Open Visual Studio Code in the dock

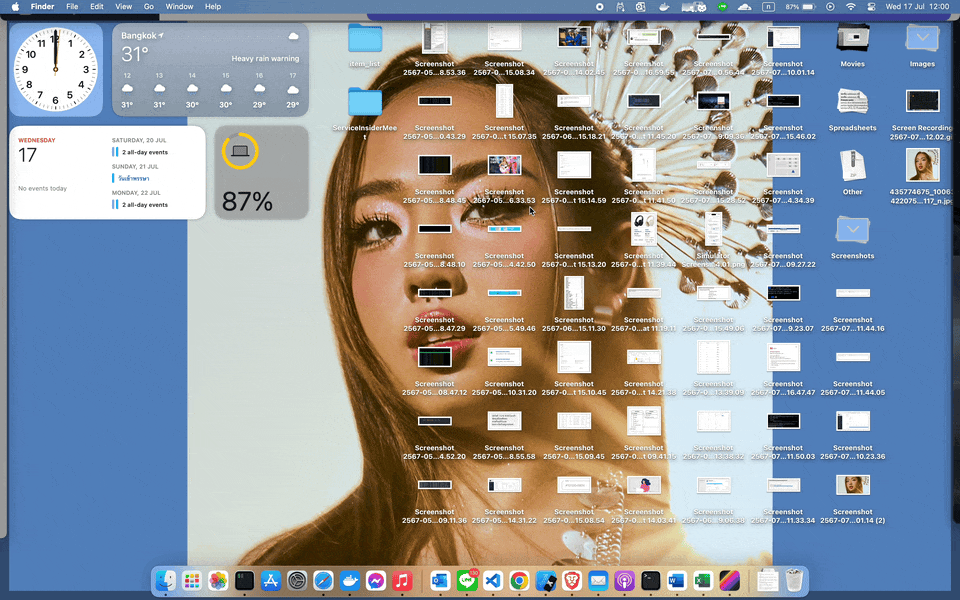coord(493,580)
